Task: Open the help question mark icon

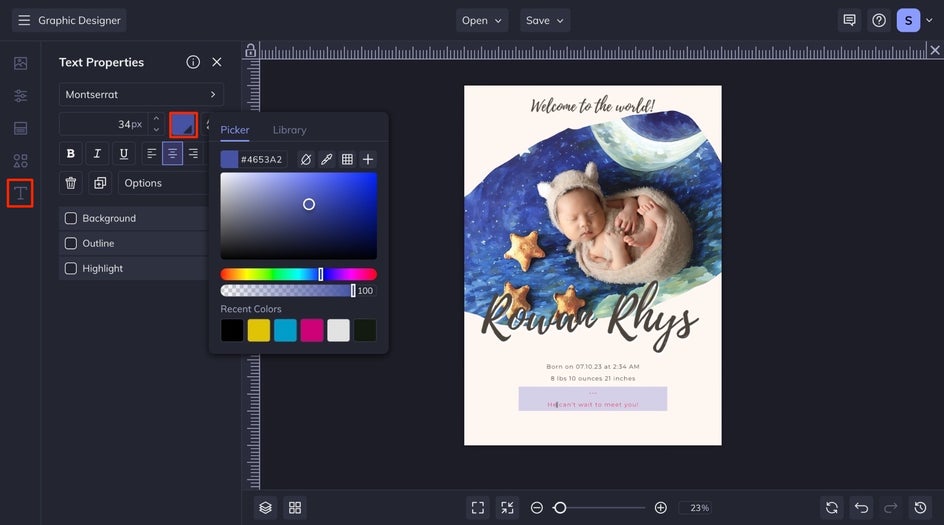Action: pyautogui.click(x=879, y=20)
